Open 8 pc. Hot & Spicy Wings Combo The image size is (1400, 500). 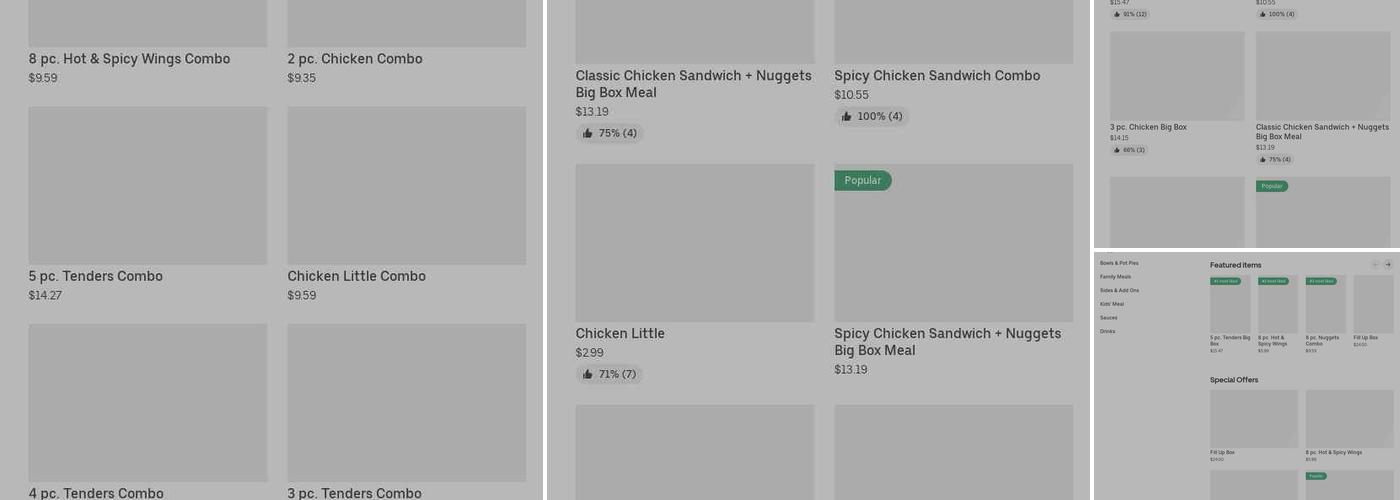click(130, 59)
